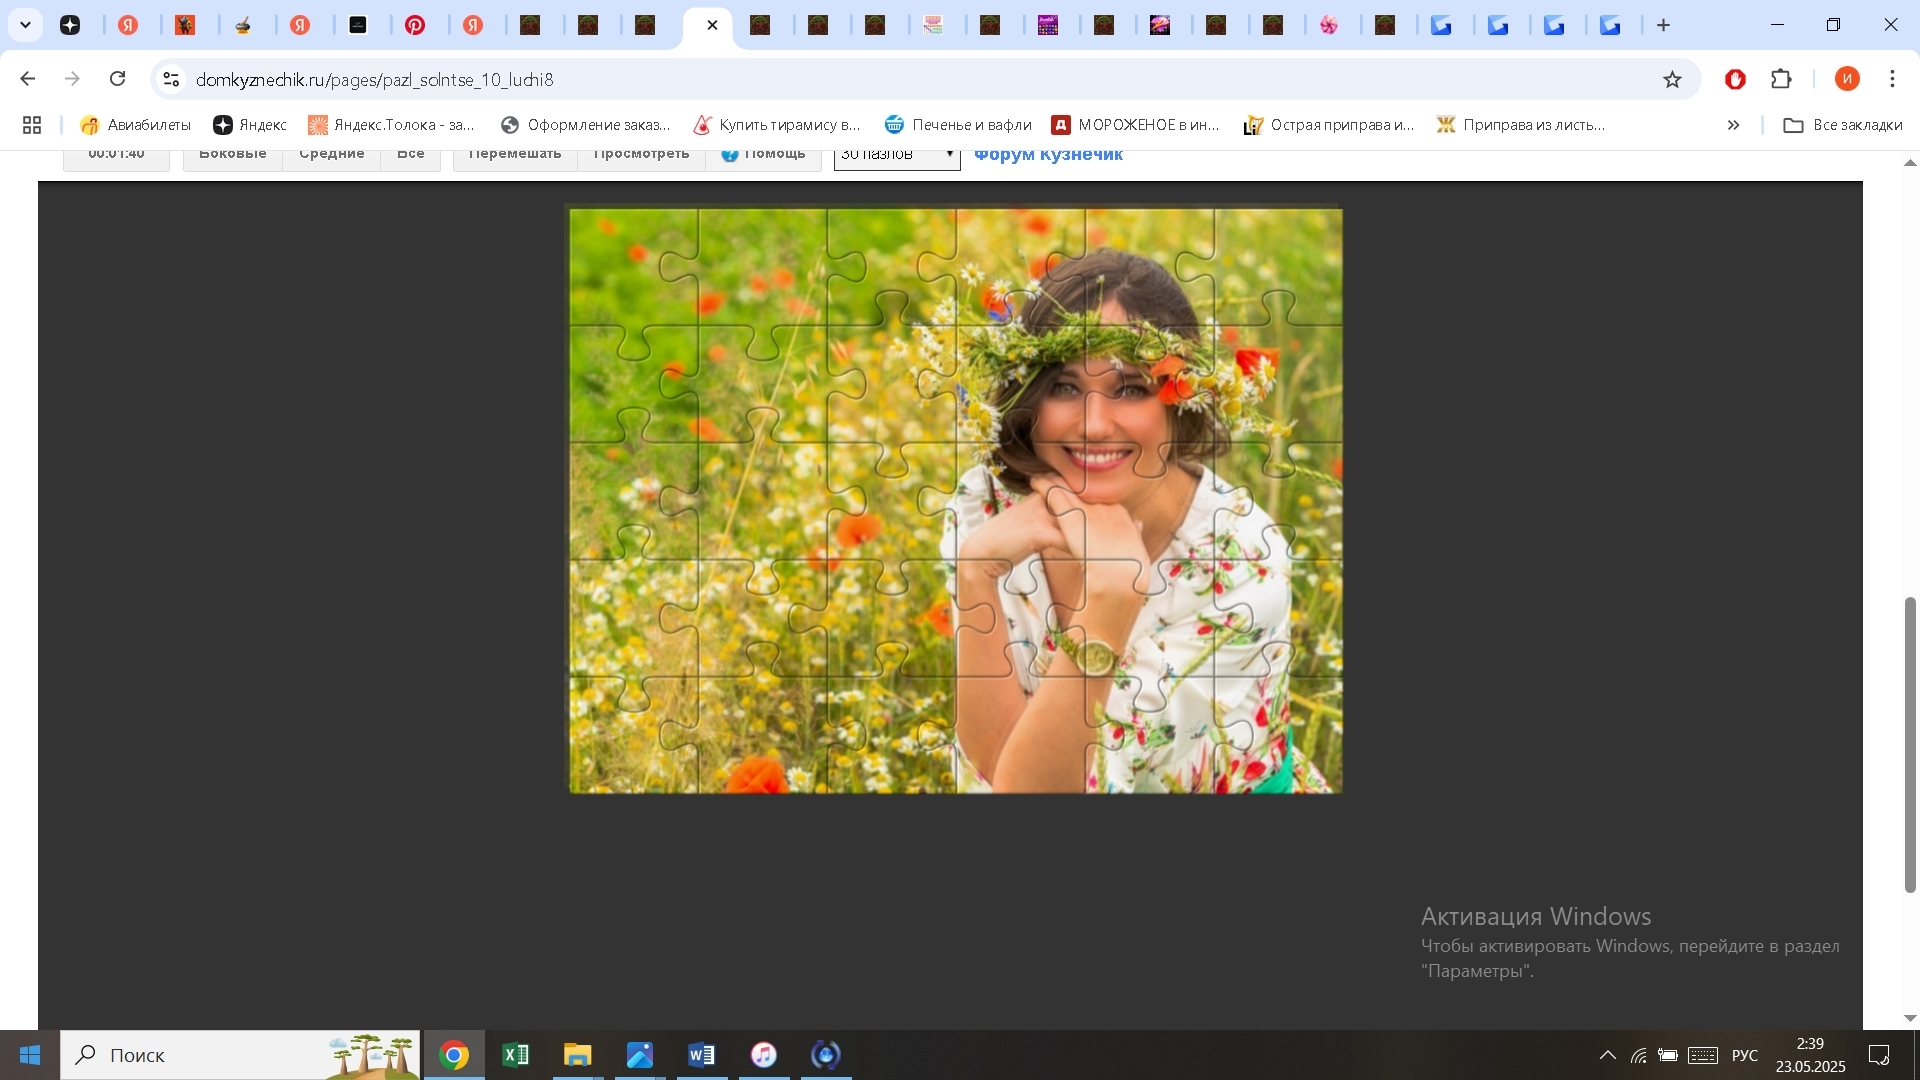
Task: Open the Приправа из листь... bookmark
Action: point(1521,125)
